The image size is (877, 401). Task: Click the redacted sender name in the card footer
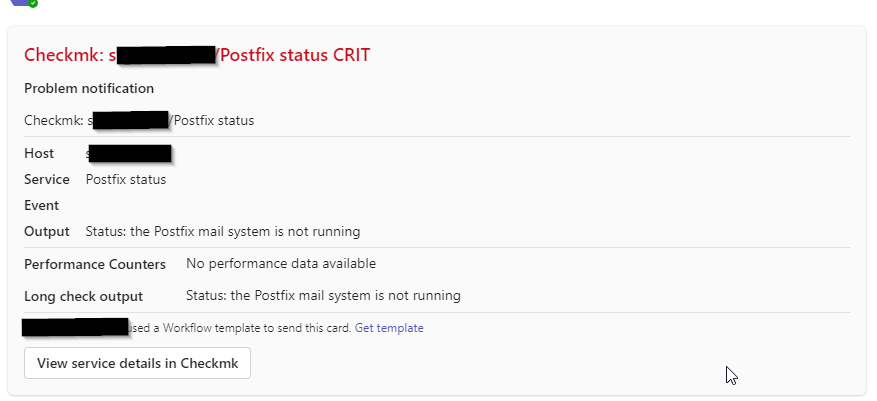(75, 327)
